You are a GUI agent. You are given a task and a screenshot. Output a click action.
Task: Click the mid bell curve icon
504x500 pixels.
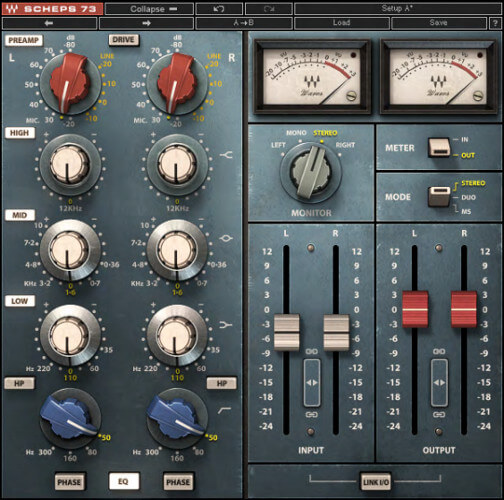tap(226, 238)
